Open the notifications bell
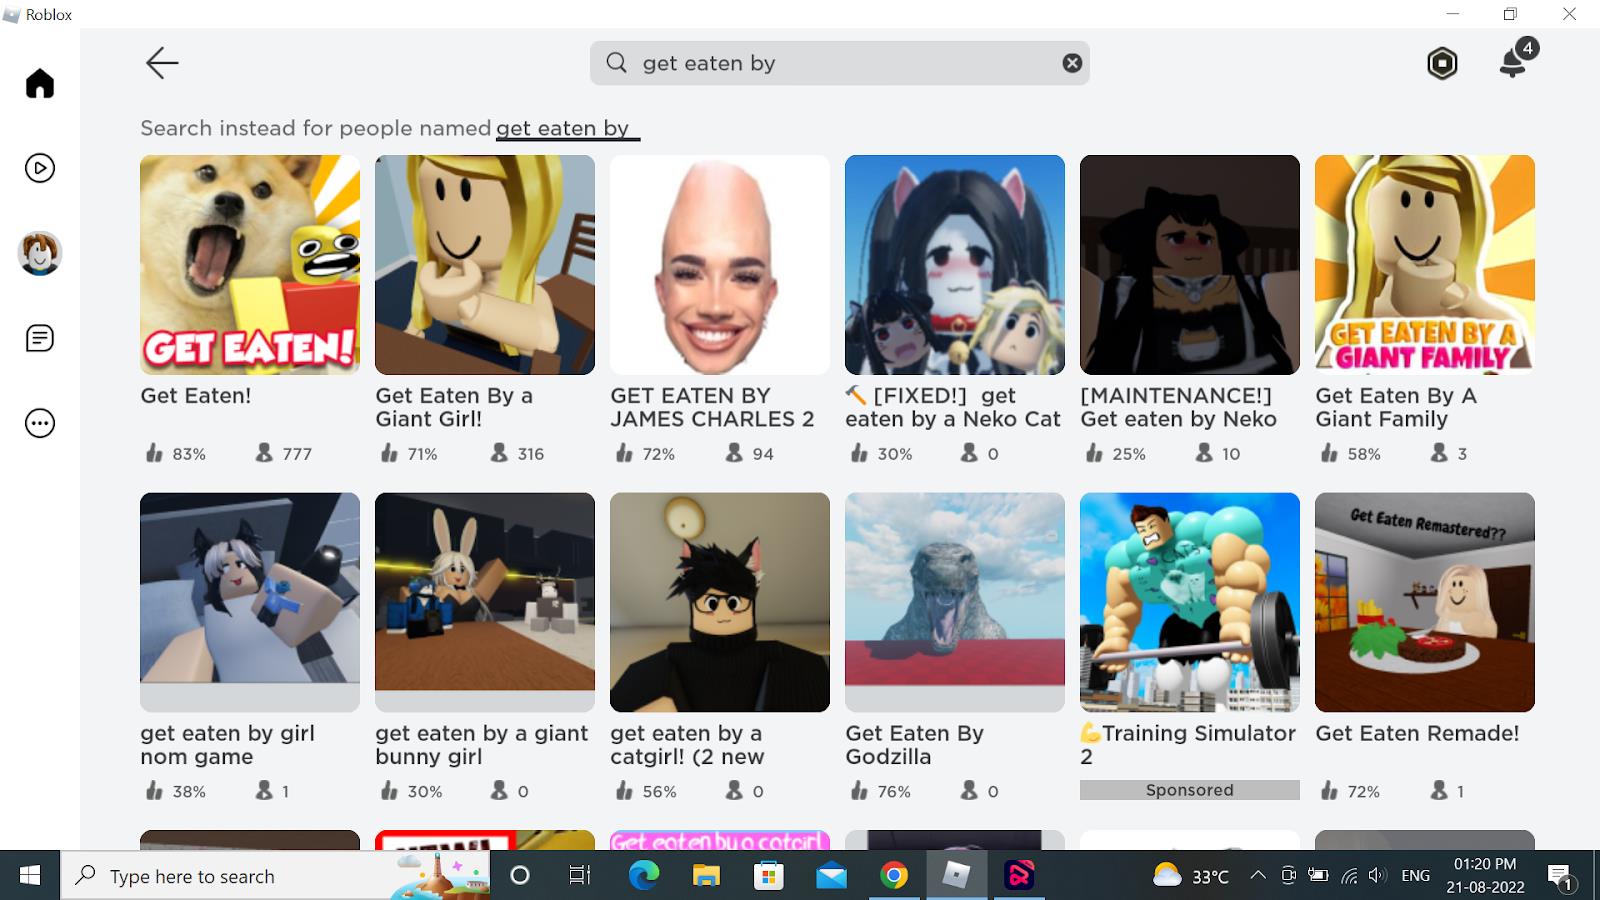The width and height of the screenshot is (1600, 900). [x=1514, y=63]
